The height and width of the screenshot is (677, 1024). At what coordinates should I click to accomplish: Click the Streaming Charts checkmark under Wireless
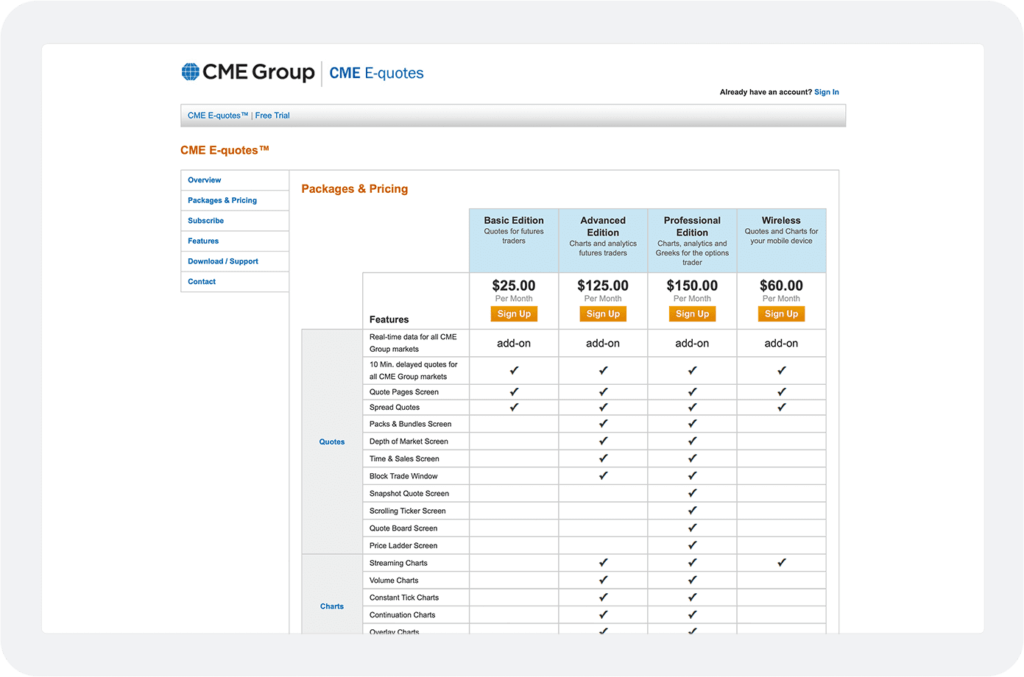pyautogui.click(x=781, y=562)
